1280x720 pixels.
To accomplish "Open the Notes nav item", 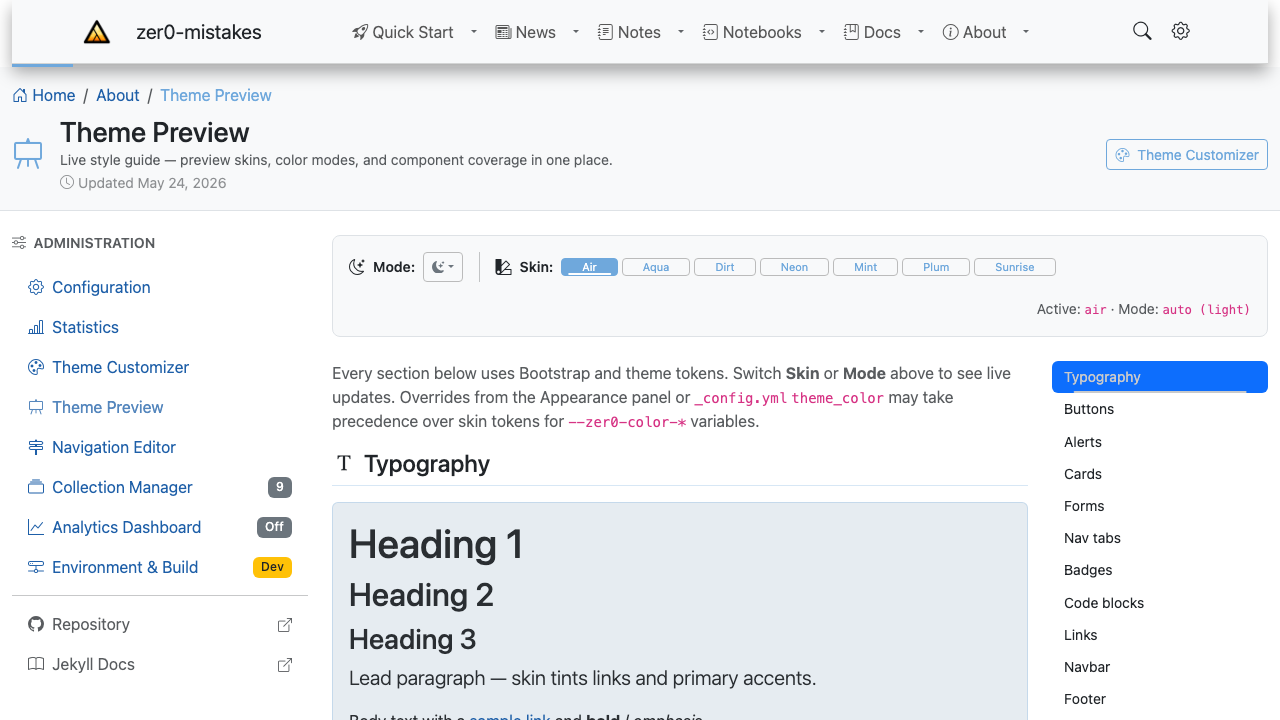I will tap(629, 32).
